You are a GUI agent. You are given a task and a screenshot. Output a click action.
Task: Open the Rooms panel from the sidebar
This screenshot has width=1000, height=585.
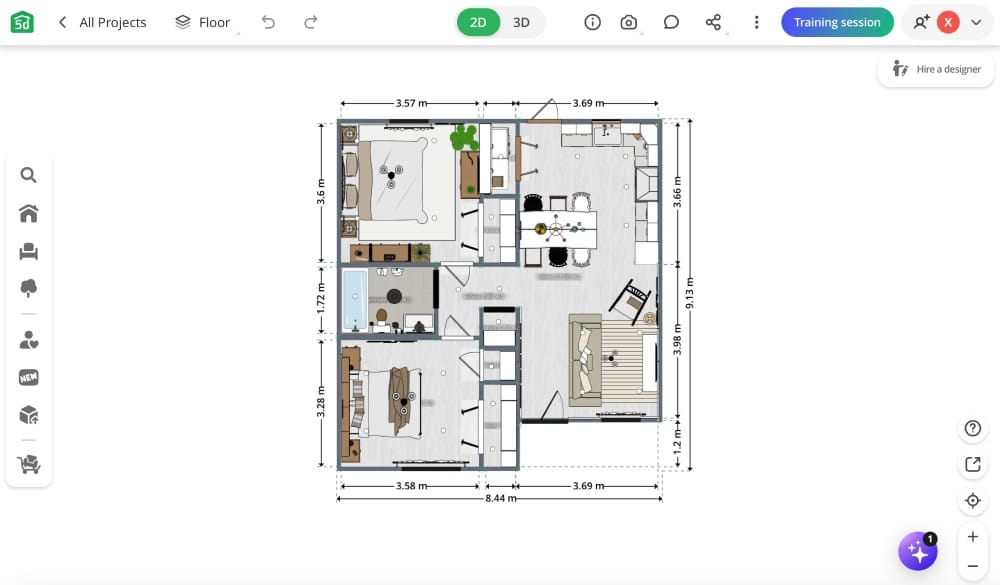[x=28, y=212]
